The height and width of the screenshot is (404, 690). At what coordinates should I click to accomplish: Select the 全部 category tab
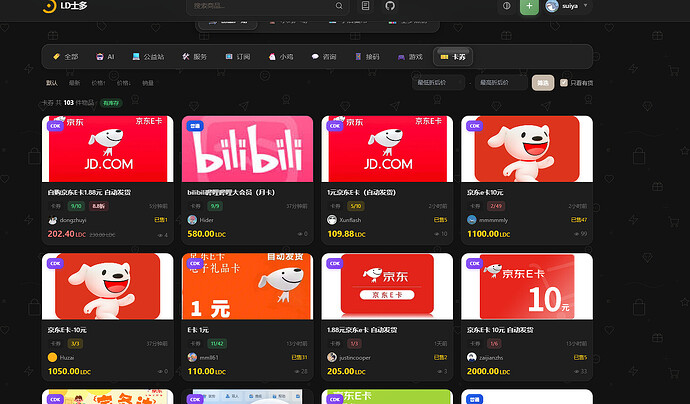coord(65,57)
